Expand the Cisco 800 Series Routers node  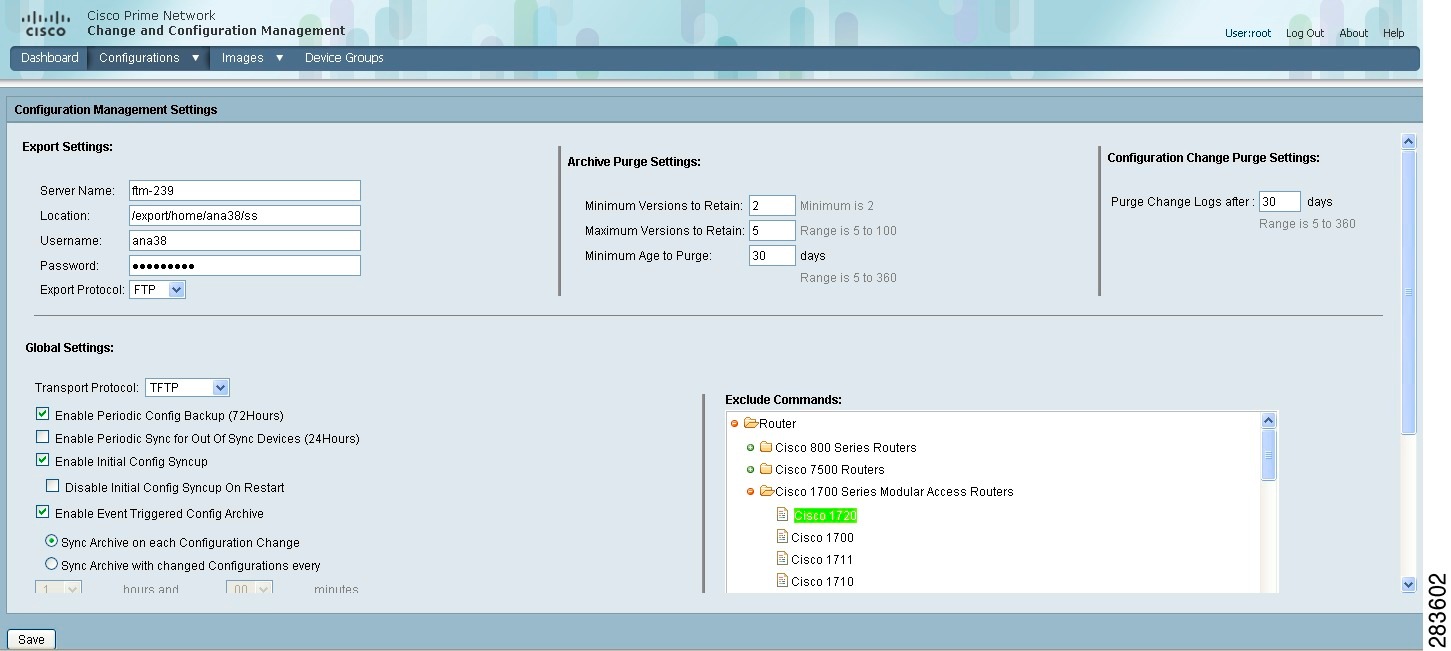pyautogui.click(x=751, y=447)
